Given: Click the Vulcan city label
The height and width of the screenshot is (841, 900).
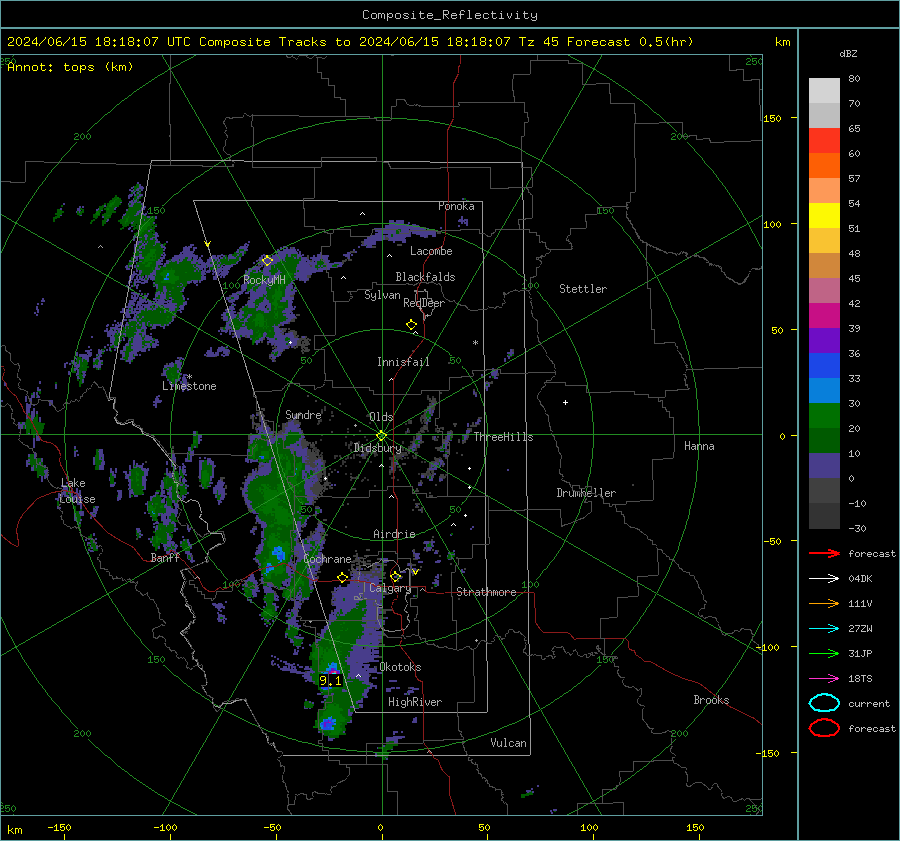Looking at the screenshot, I should pos(509,743).
